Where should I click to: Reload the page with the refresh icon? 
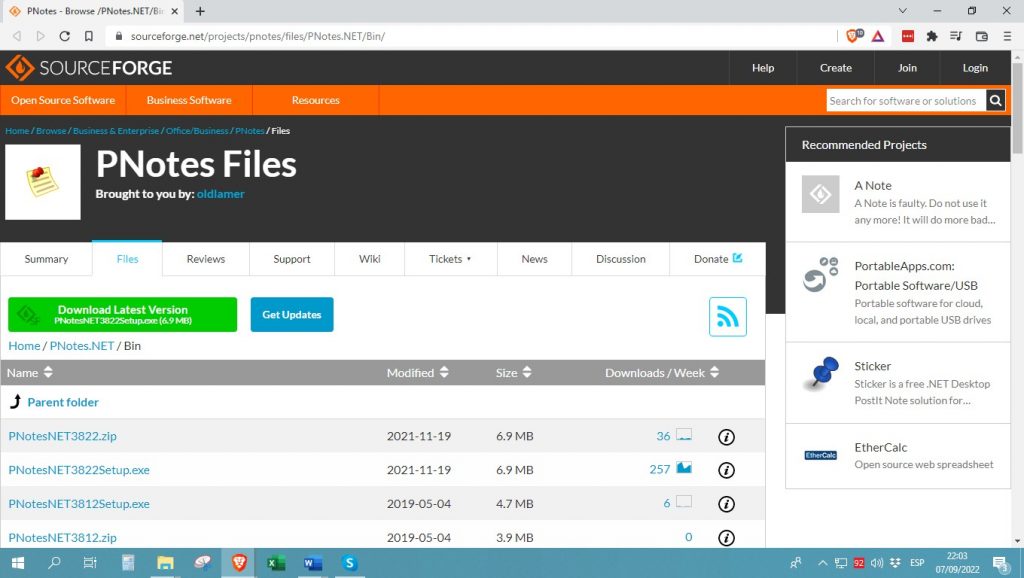(x=64, y=35)
